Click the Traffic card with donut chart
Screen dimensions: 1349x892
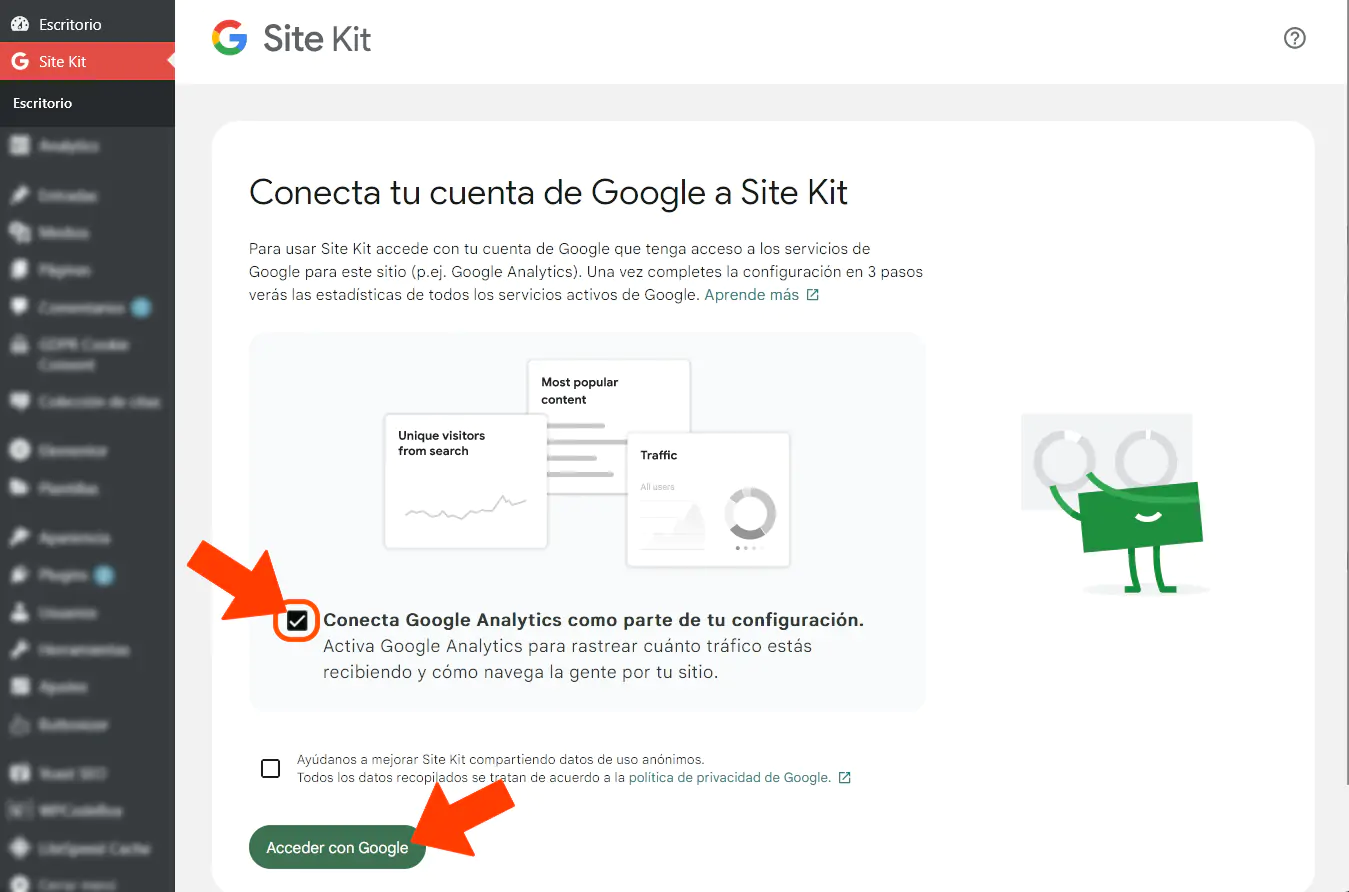(x=708, y=499)
